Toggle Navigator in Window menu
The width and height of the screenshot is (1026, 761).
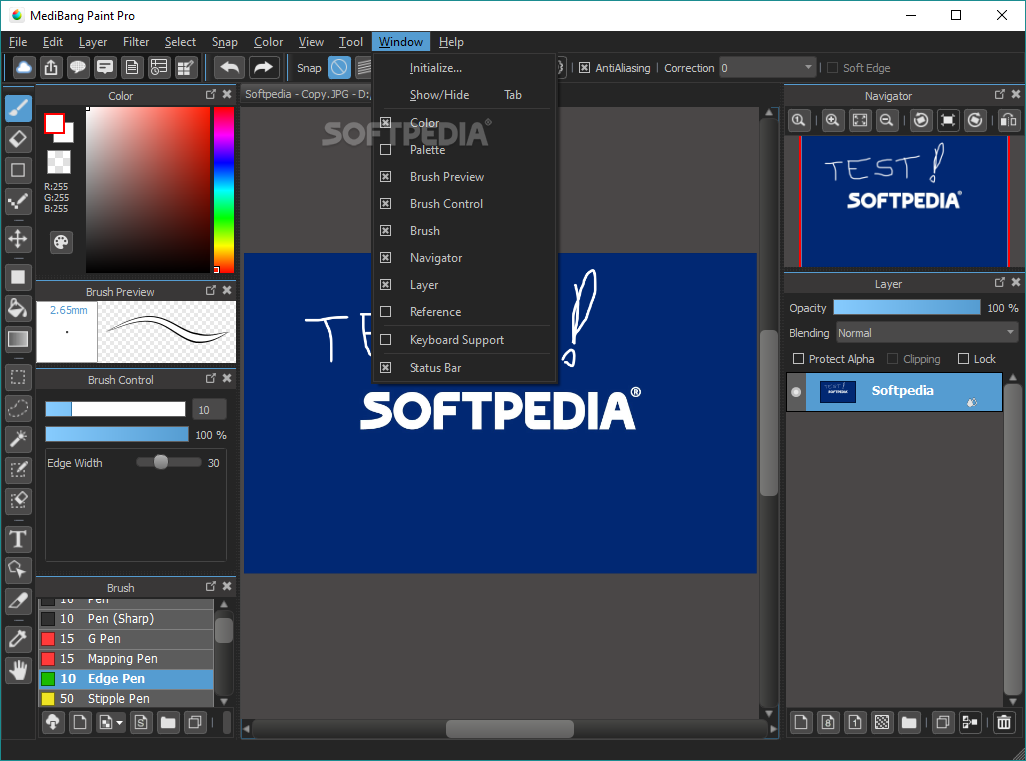coord(385,258)
